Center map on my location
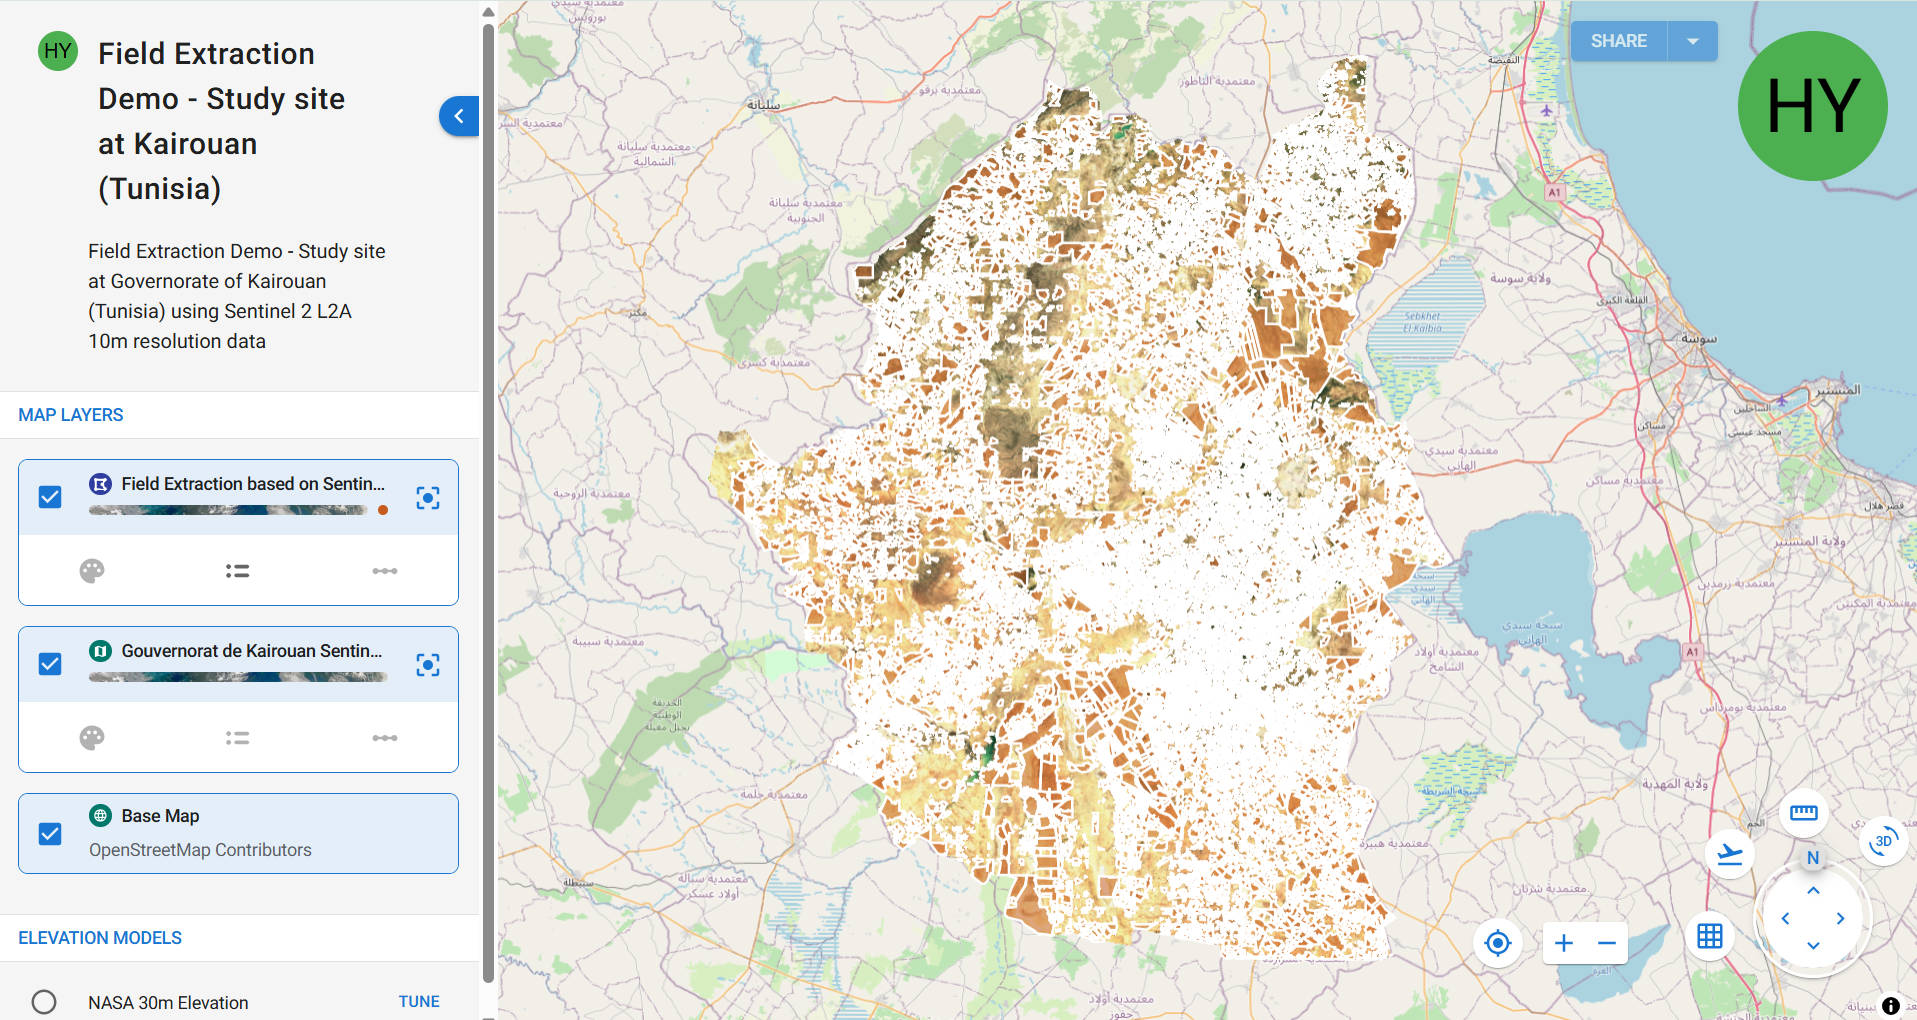This screenshot has height=1020, width=1917. click(1497, 943)
